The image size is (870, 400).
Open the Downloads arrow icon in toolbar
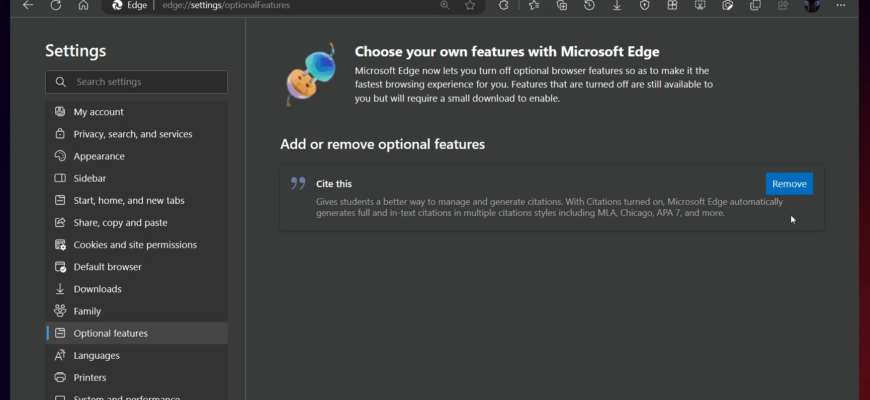(617, 5)
